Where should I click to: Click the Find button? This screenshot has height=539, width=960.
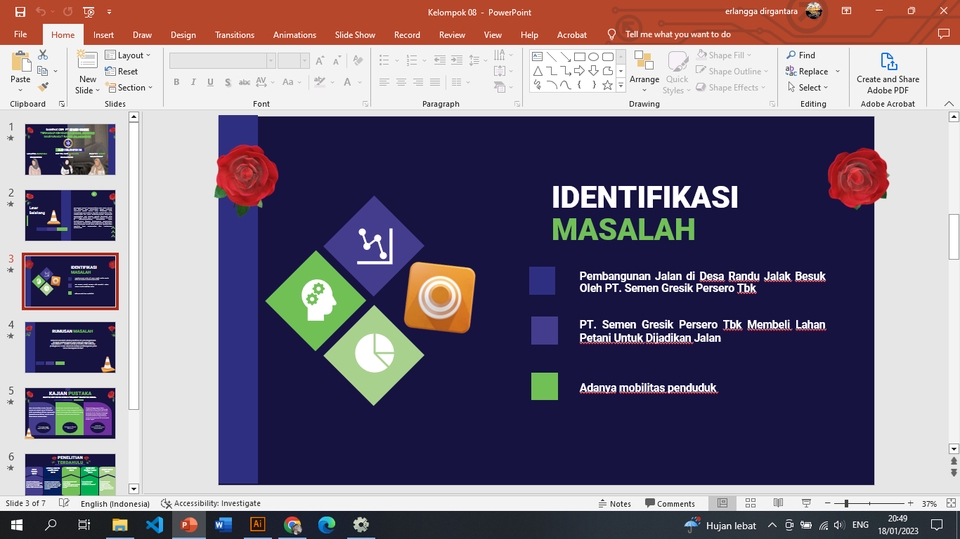click(801, 55)
